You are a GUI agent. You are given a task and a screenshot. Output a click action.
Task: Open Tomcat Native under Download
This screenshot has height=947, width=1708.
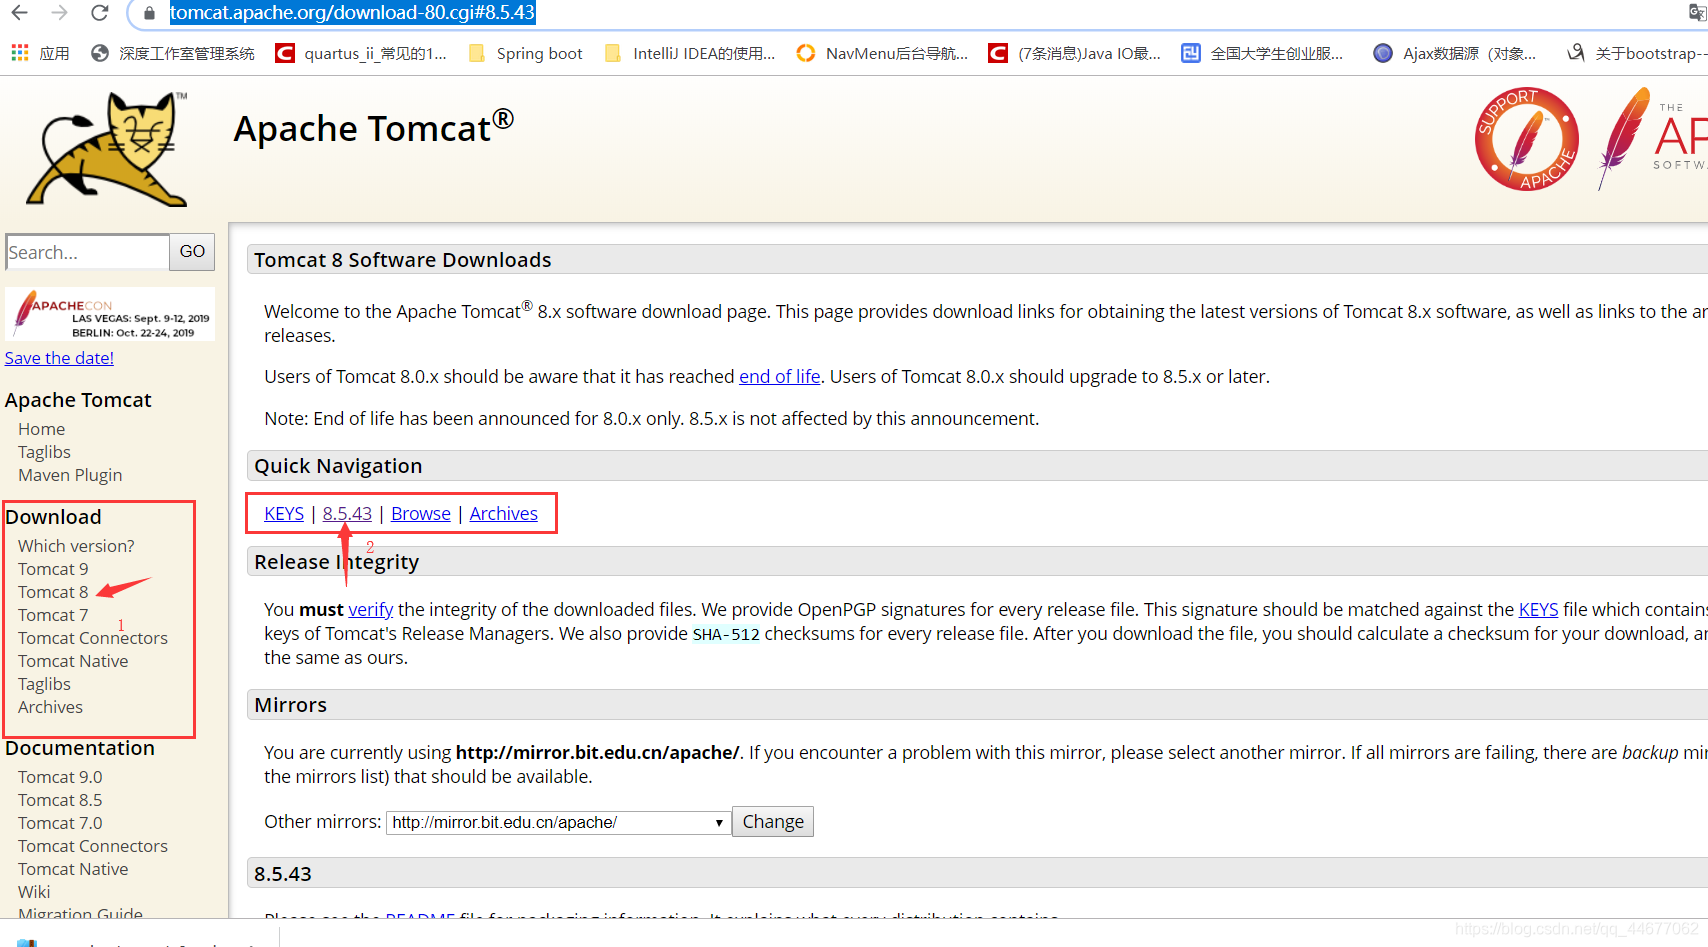(x=73, y=661)
